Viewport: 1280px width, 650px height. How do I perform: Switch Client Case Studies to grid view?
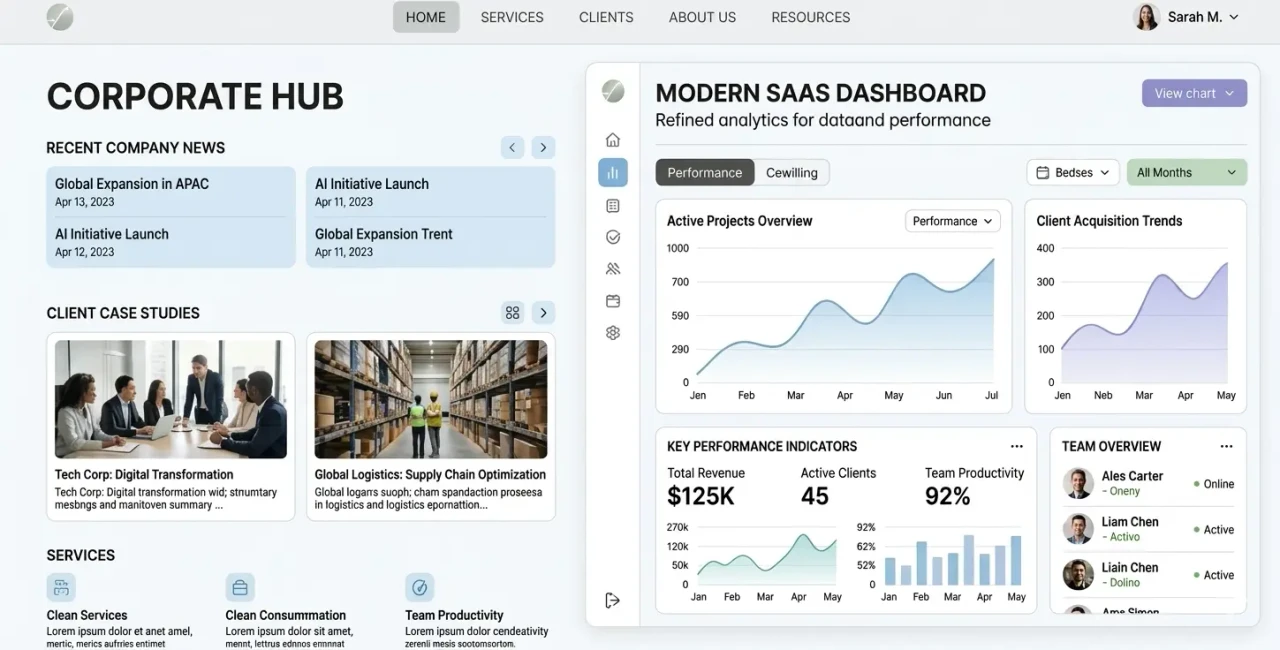pos(512,312)
